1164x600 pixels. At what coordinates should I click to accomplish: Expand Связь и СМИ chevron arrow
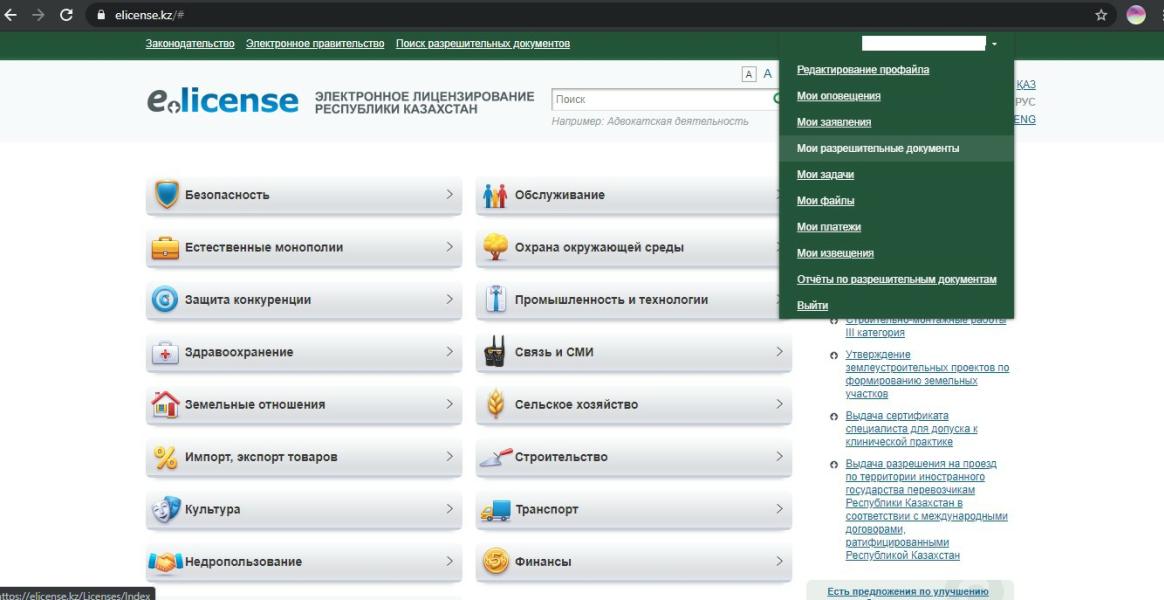click(x=779, y=351)
